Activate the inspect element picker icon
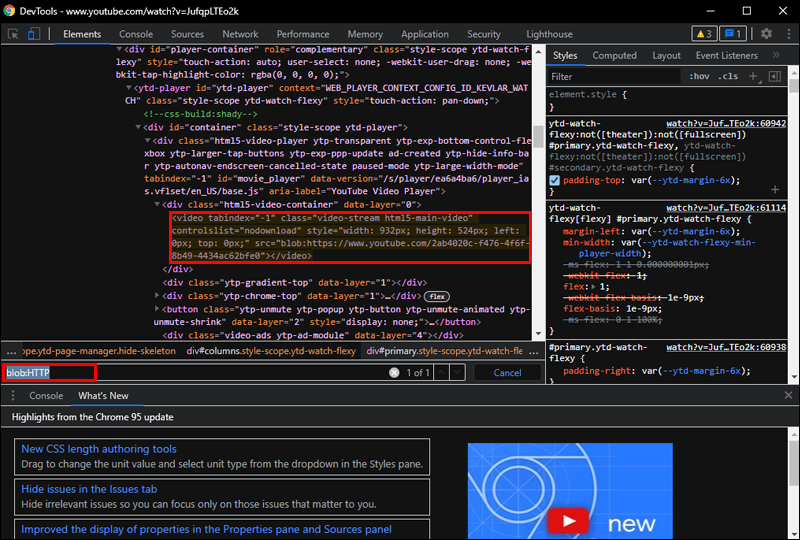 tap(14, 34)
